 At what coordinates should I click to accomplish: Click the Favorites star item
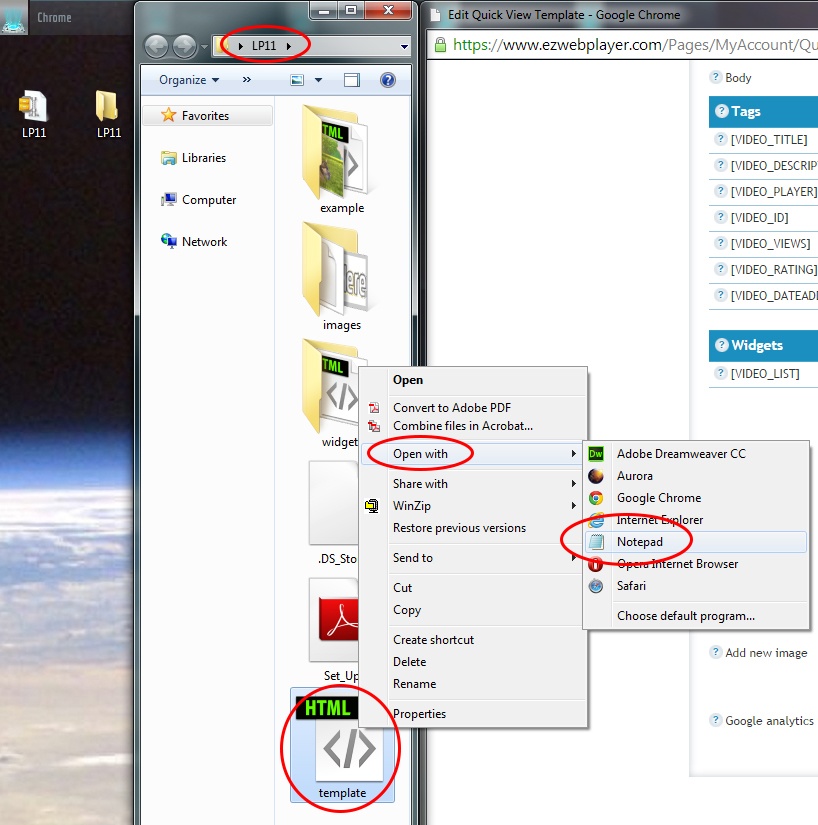[207, 115]
